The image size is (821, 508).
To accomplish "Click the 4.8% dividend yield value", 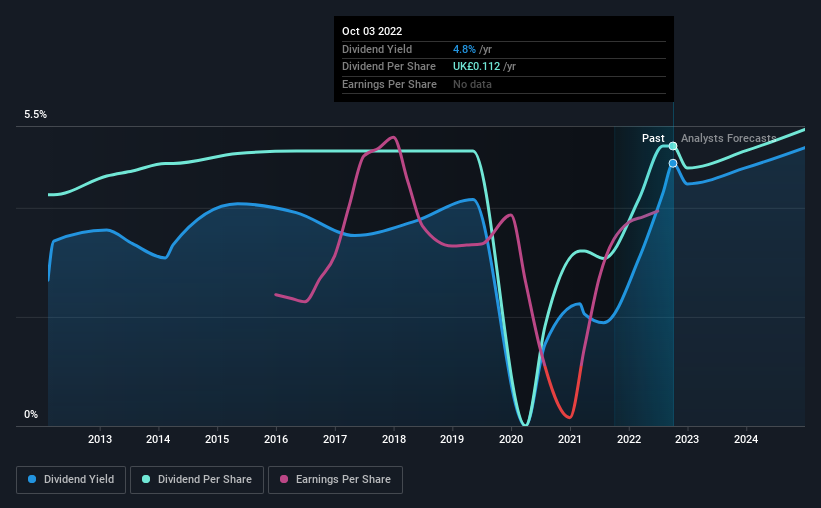I will pos(464,49).
